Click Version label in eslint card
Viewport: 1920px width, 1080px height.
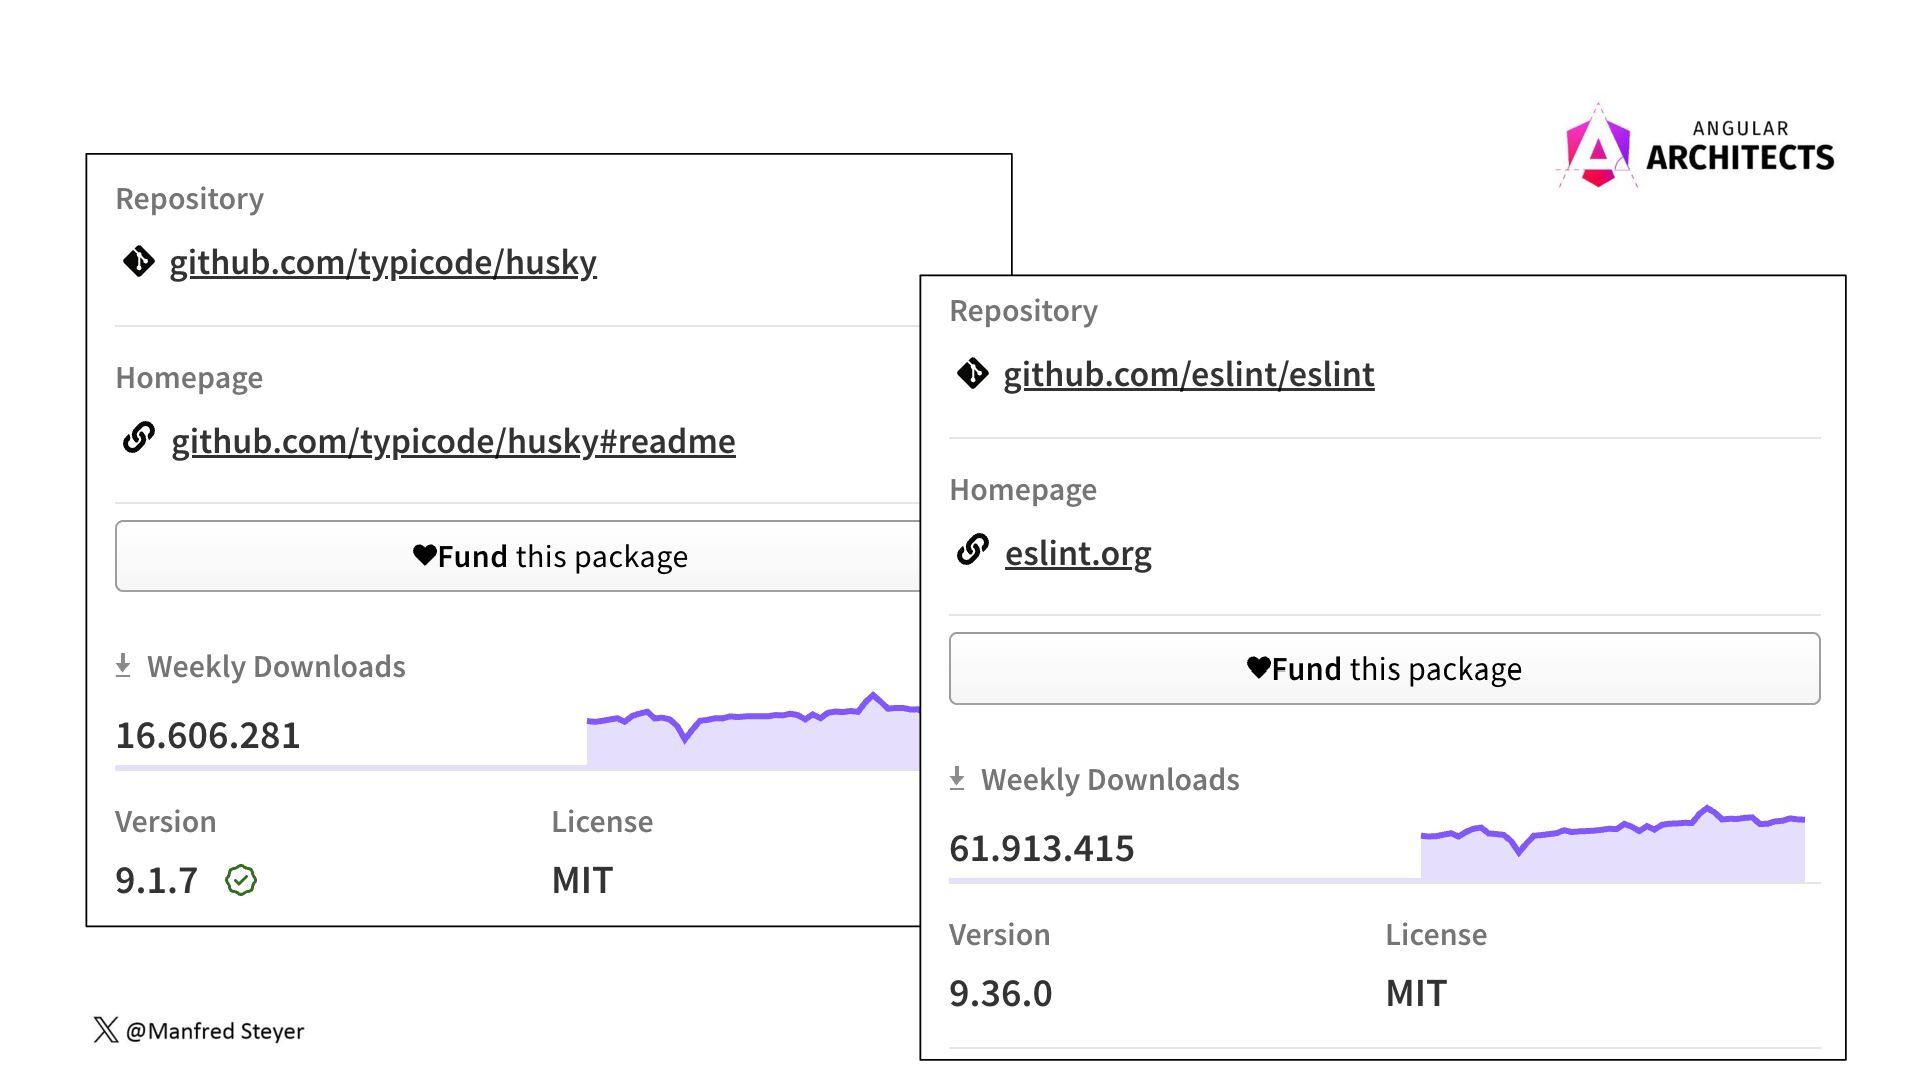[1000, 935]
